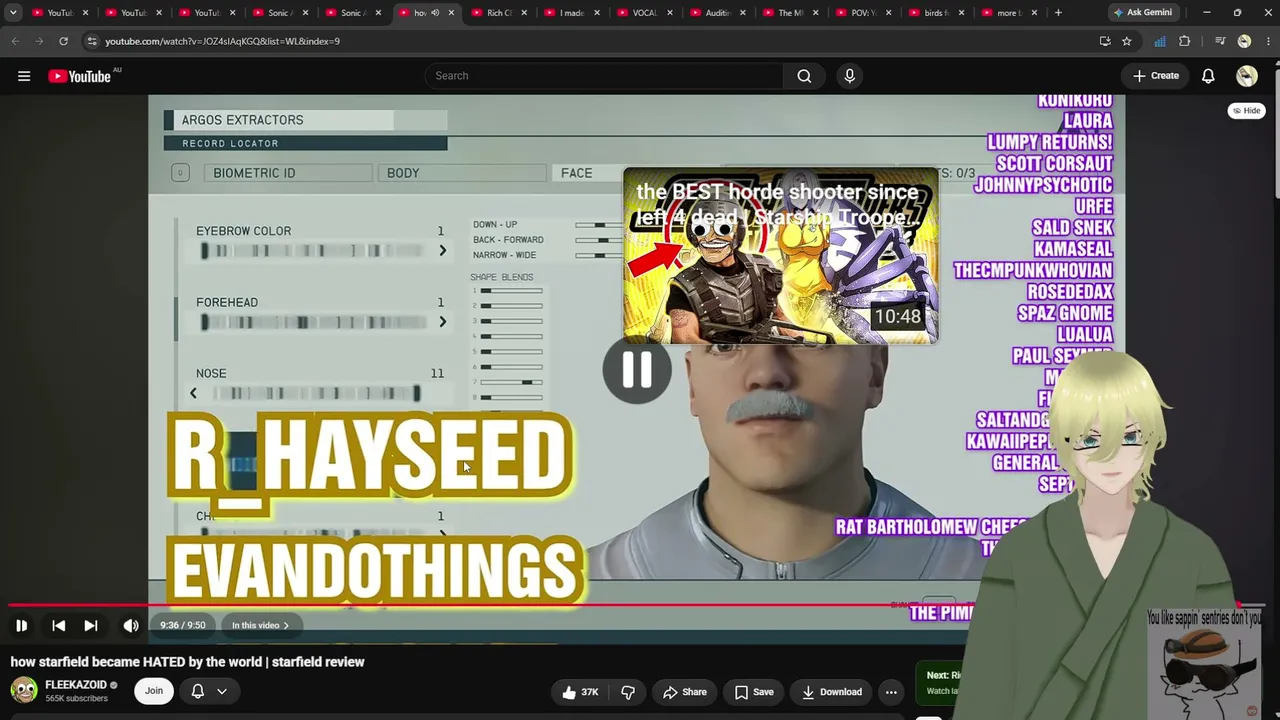Open the YouTube guide hamburger menu

(24, 76)
